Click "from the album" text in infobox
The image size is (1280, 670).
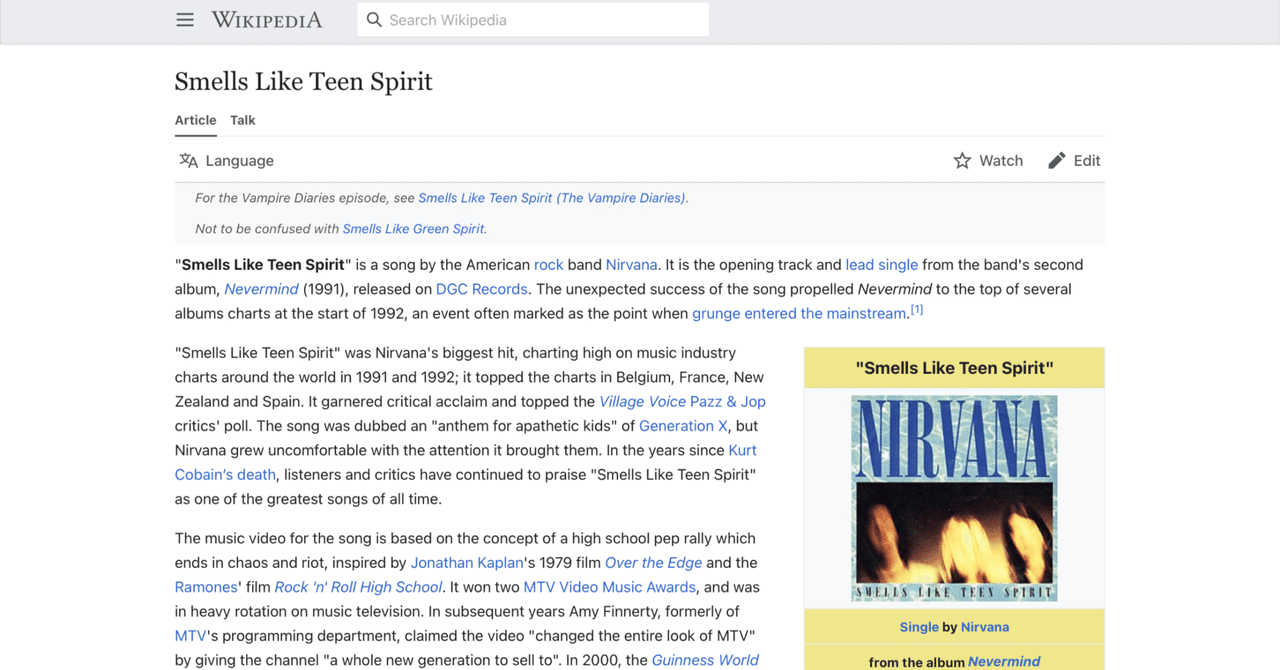(916, 662)
